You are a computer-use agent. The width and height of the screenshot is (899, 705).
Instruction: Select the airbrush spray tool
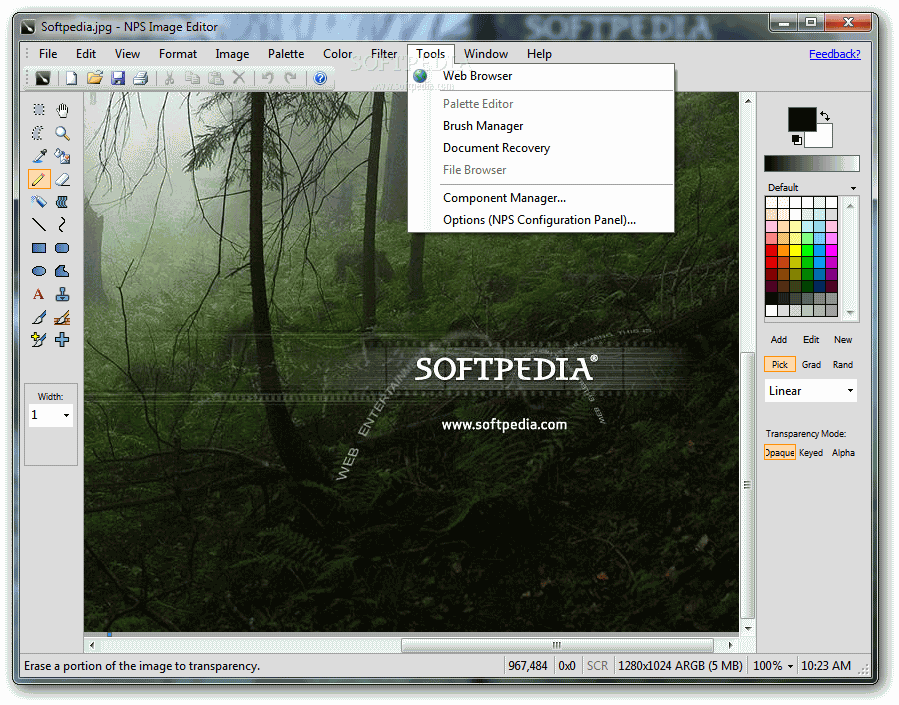coord(39,202)
